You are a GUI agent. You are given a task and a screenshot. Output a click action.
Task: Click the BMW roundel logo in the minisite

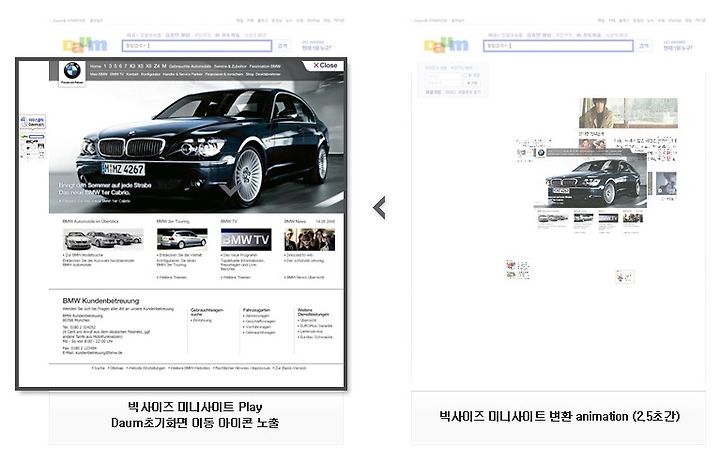click(72, 71)
